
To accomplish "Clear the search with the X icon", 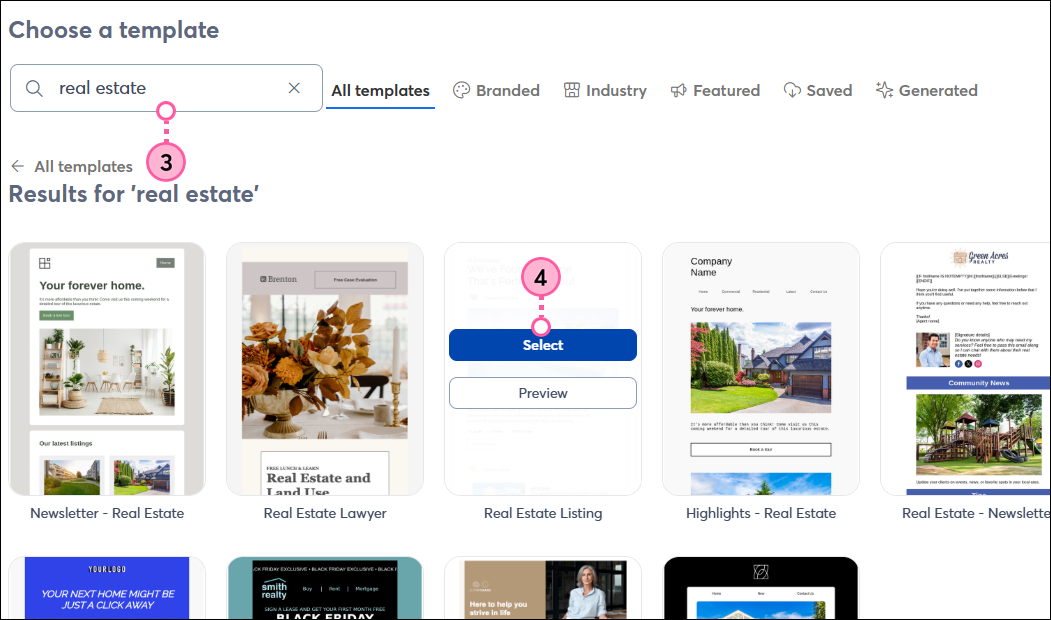I will pyautogui.click(x=294, y=88).
